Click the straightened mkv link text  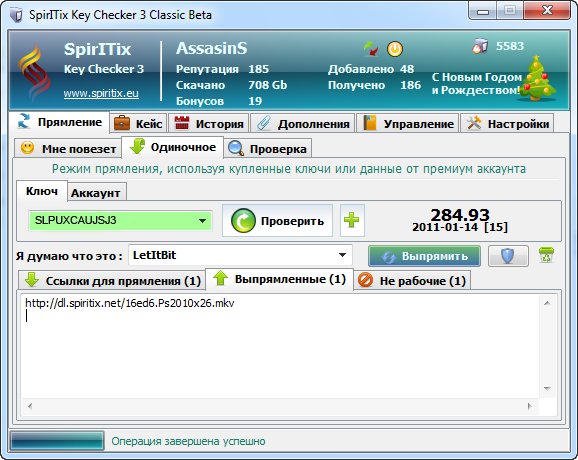(129, 303)
